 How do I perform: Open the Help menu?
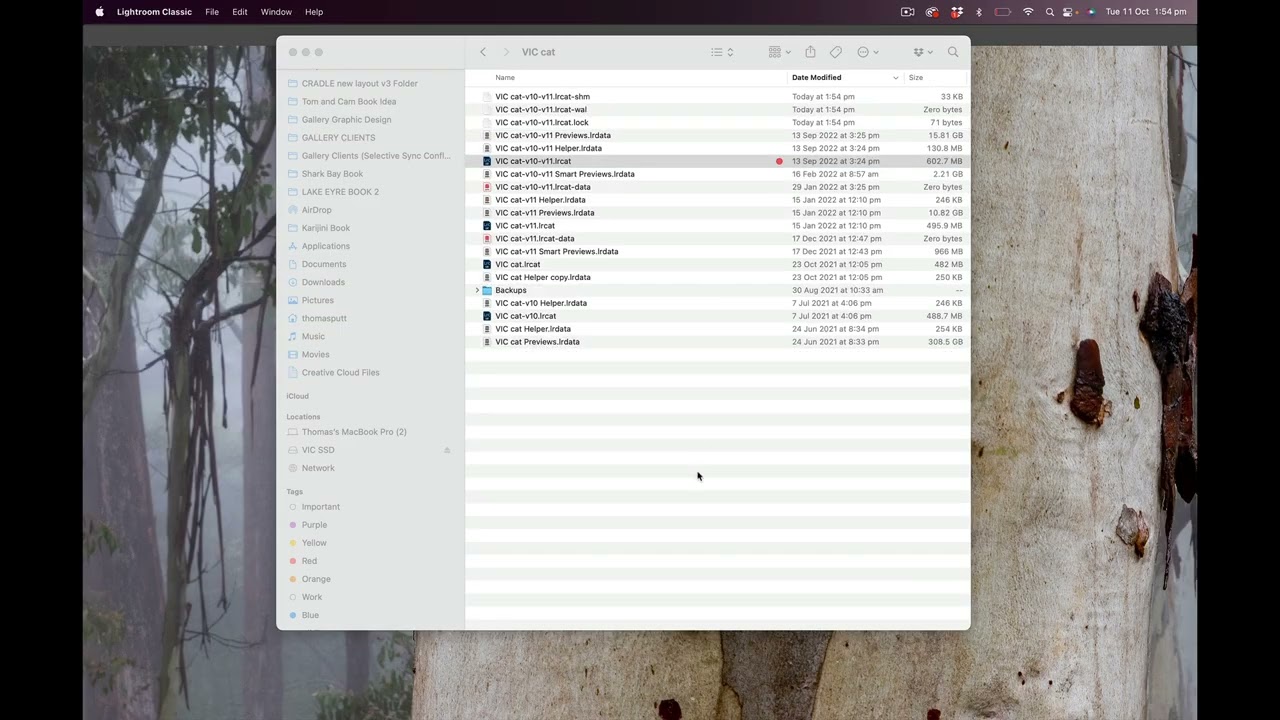tap(314, 12)
